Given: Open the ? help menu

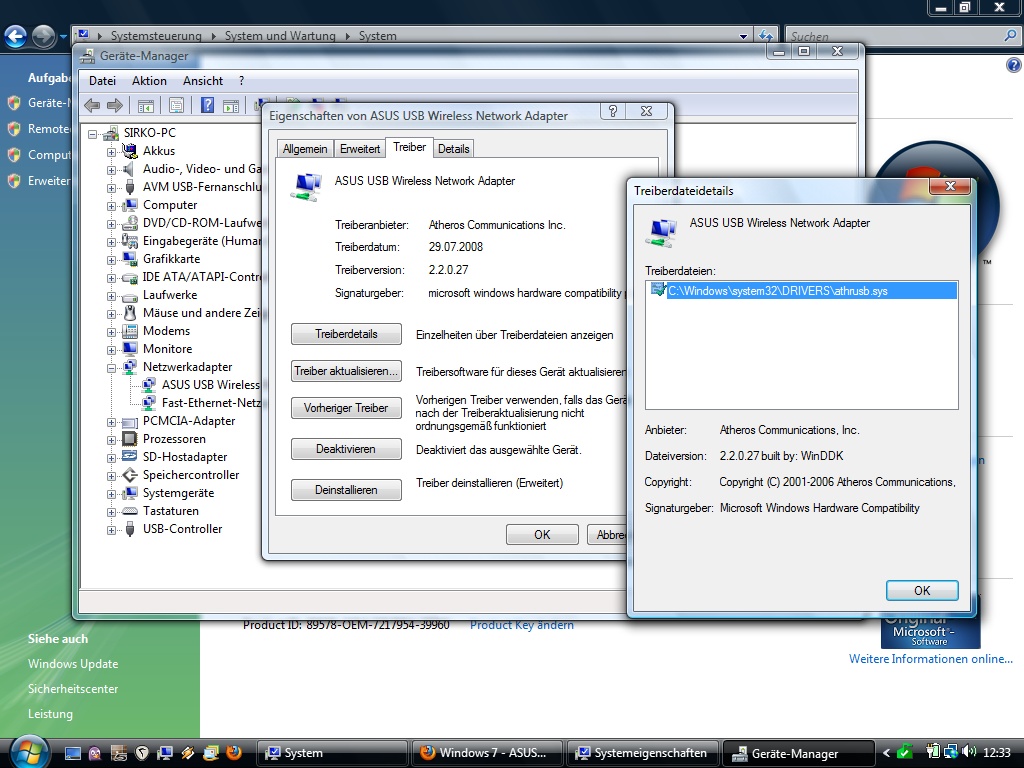Looking at the screenshot, I should [x=242, y=81].
